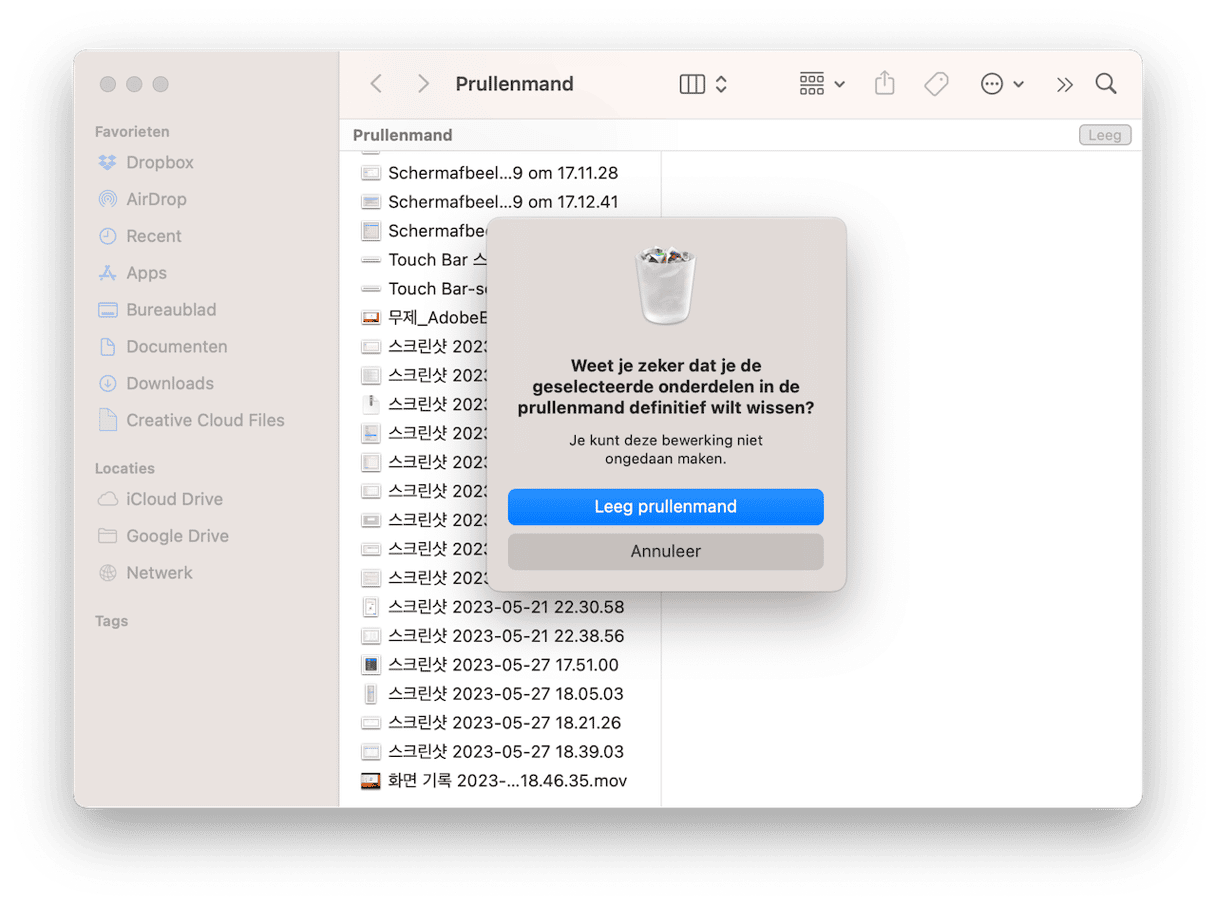
Task: Click the Tags toolbar icon
Action: 936,84
